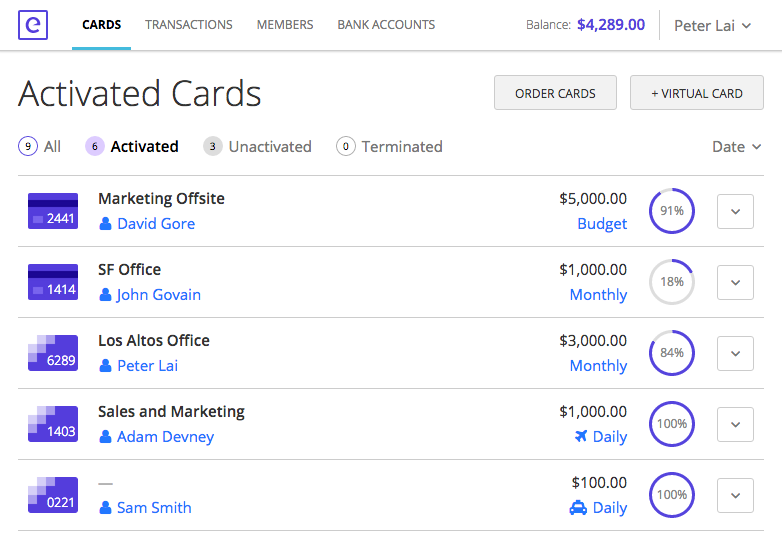Show only Unactivated cards
Image resolution: width=782 pixels, height=542 pixels.
click(x=257, y=146)
